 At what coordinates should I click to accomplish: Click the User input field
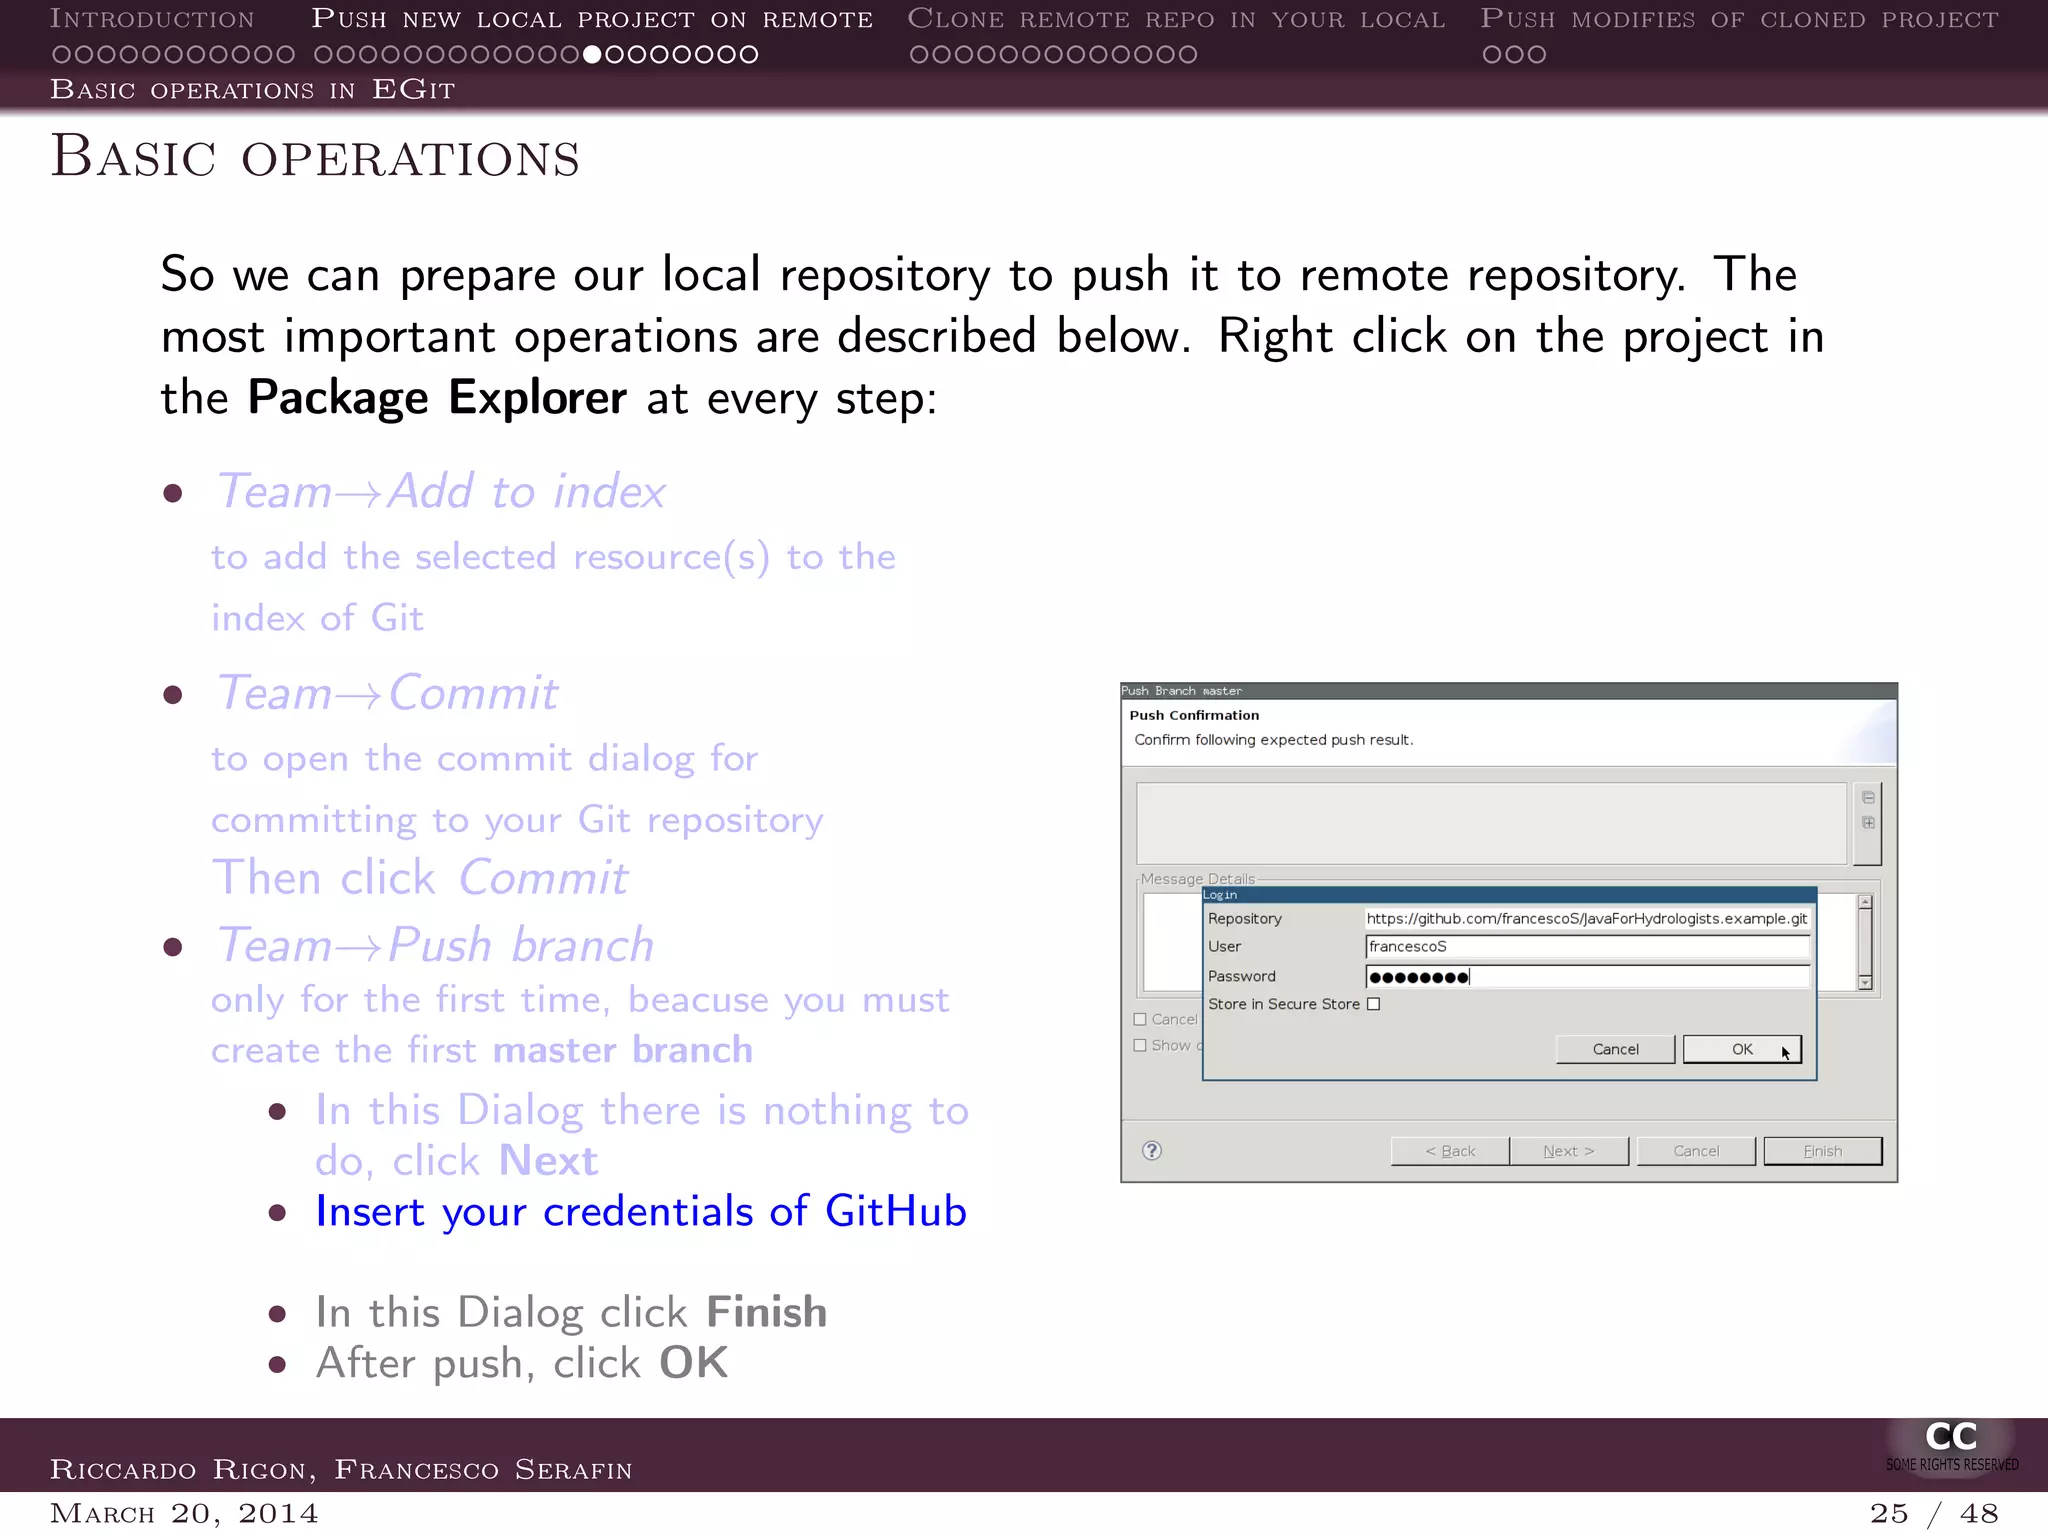[1587, 947]
